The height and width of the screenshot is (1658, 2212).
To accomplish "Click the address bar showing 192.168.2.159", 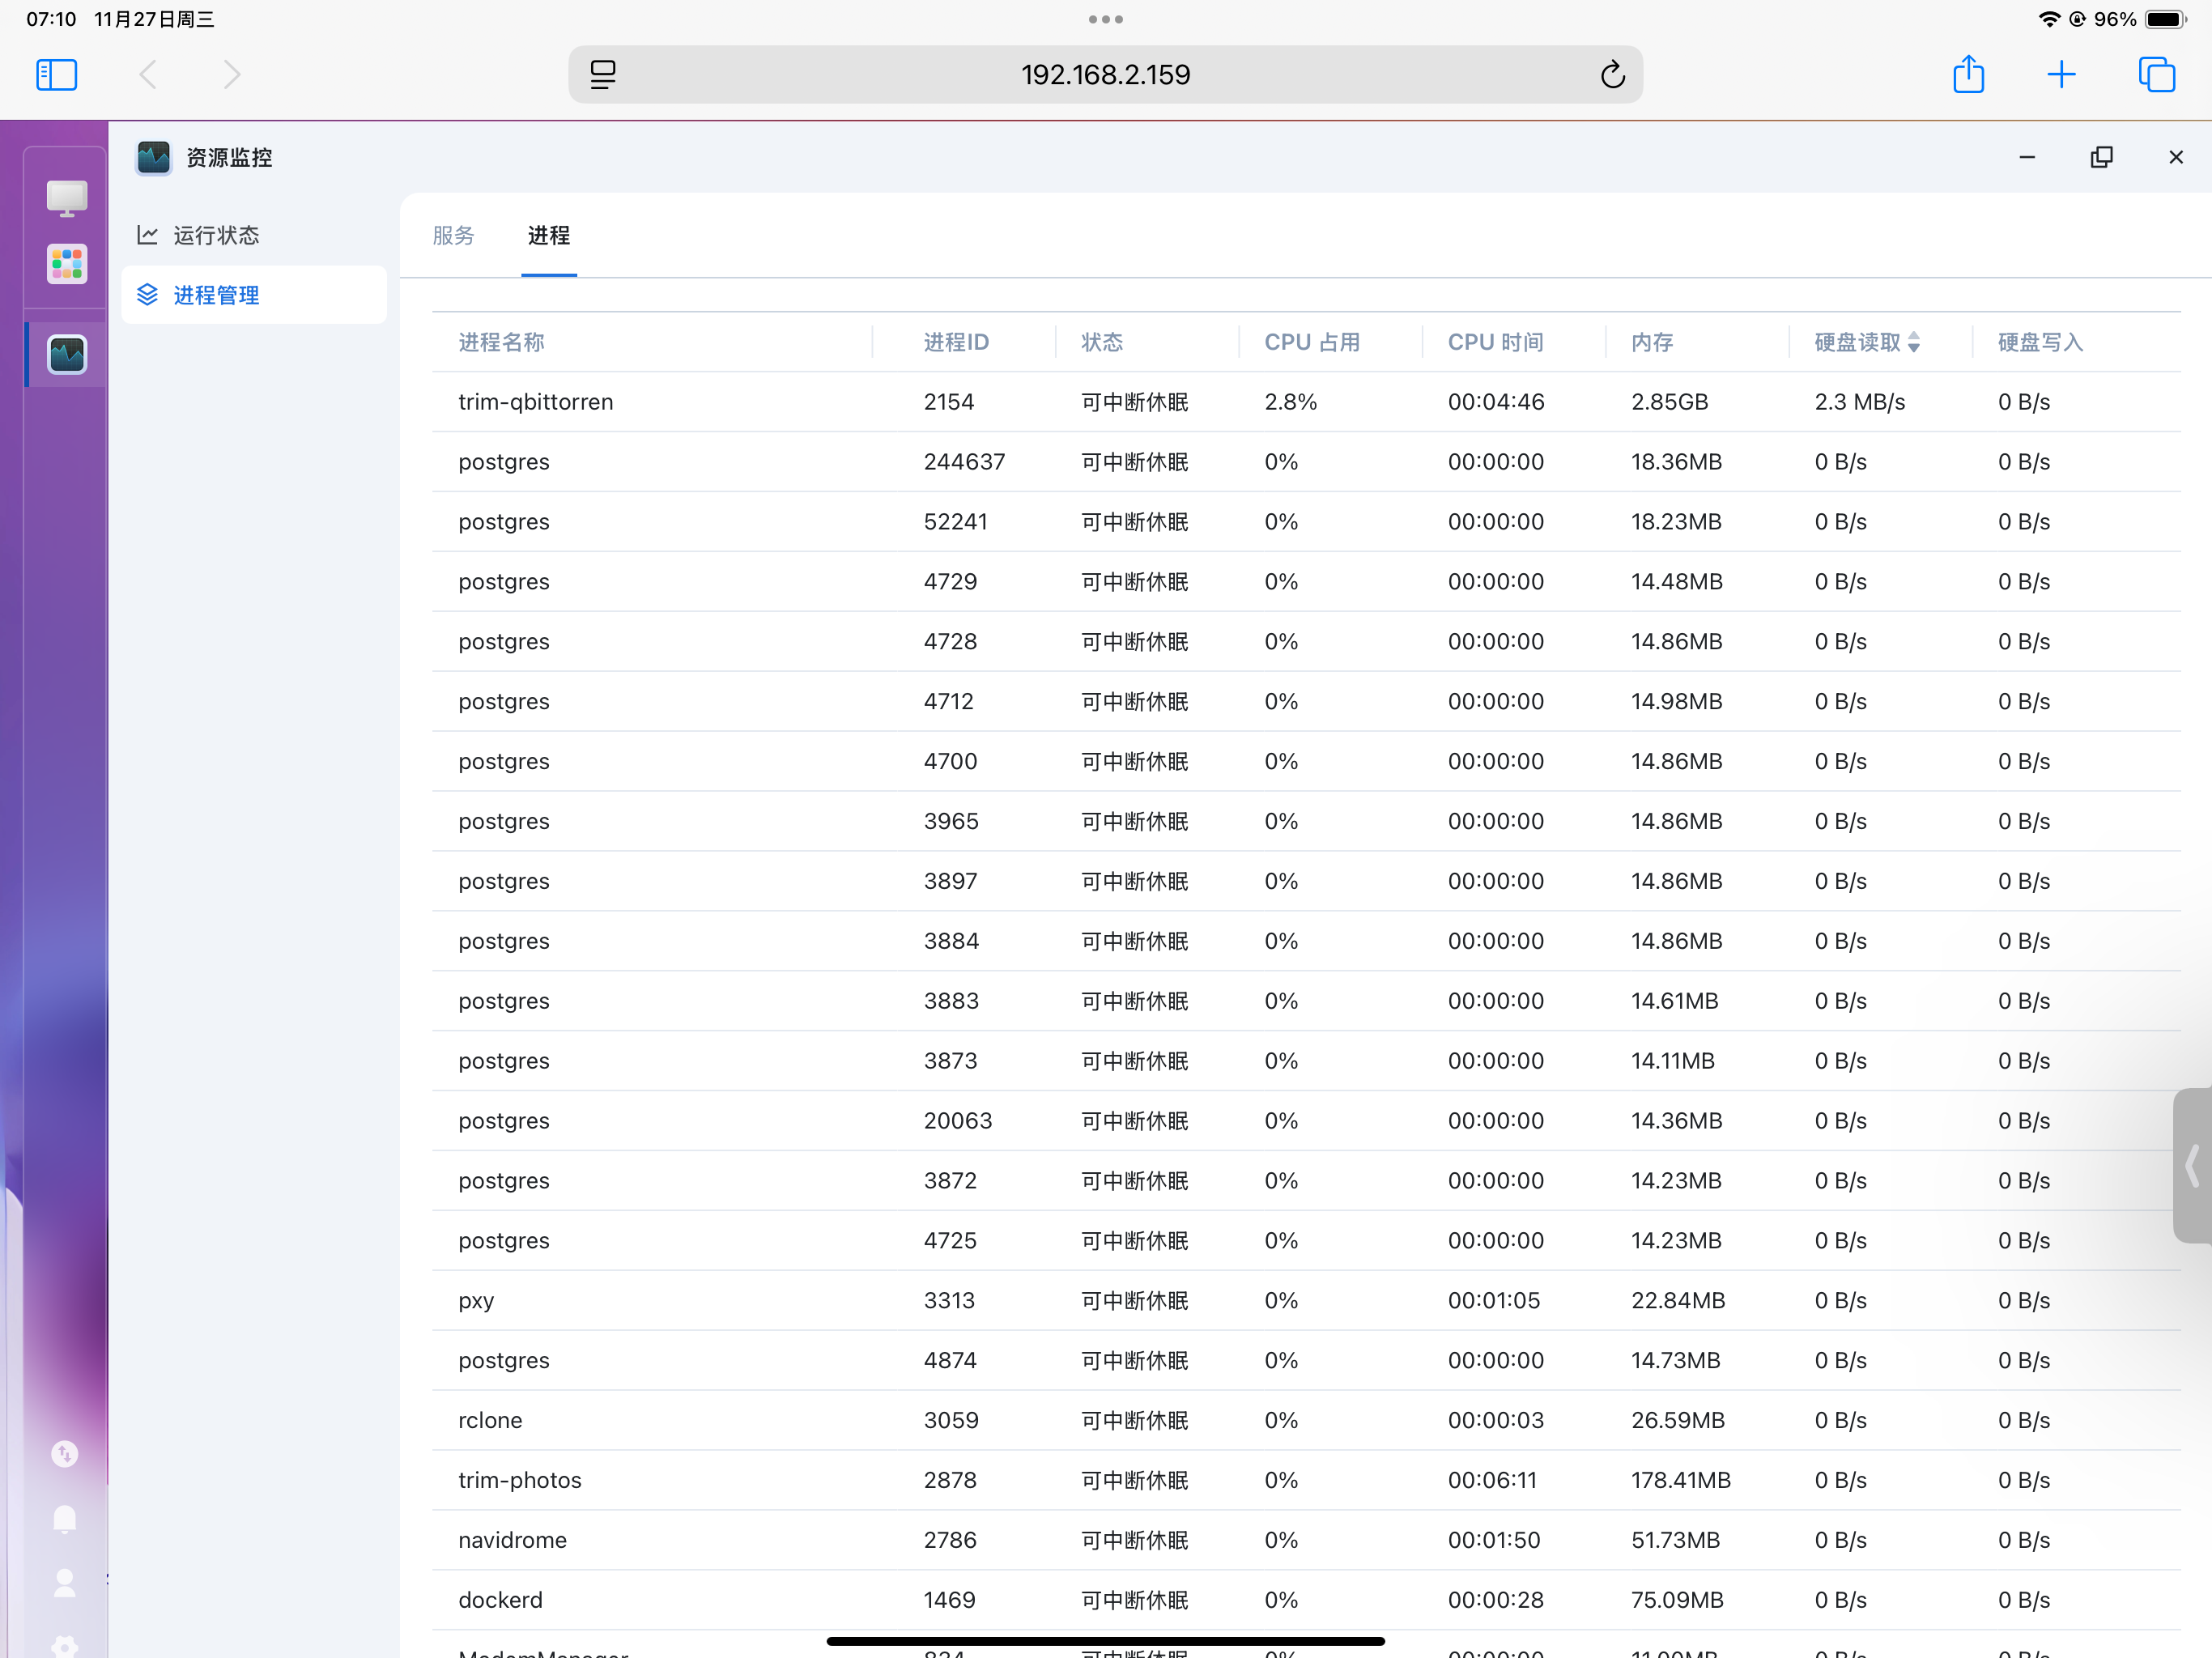I will [x=1105, y=75].
